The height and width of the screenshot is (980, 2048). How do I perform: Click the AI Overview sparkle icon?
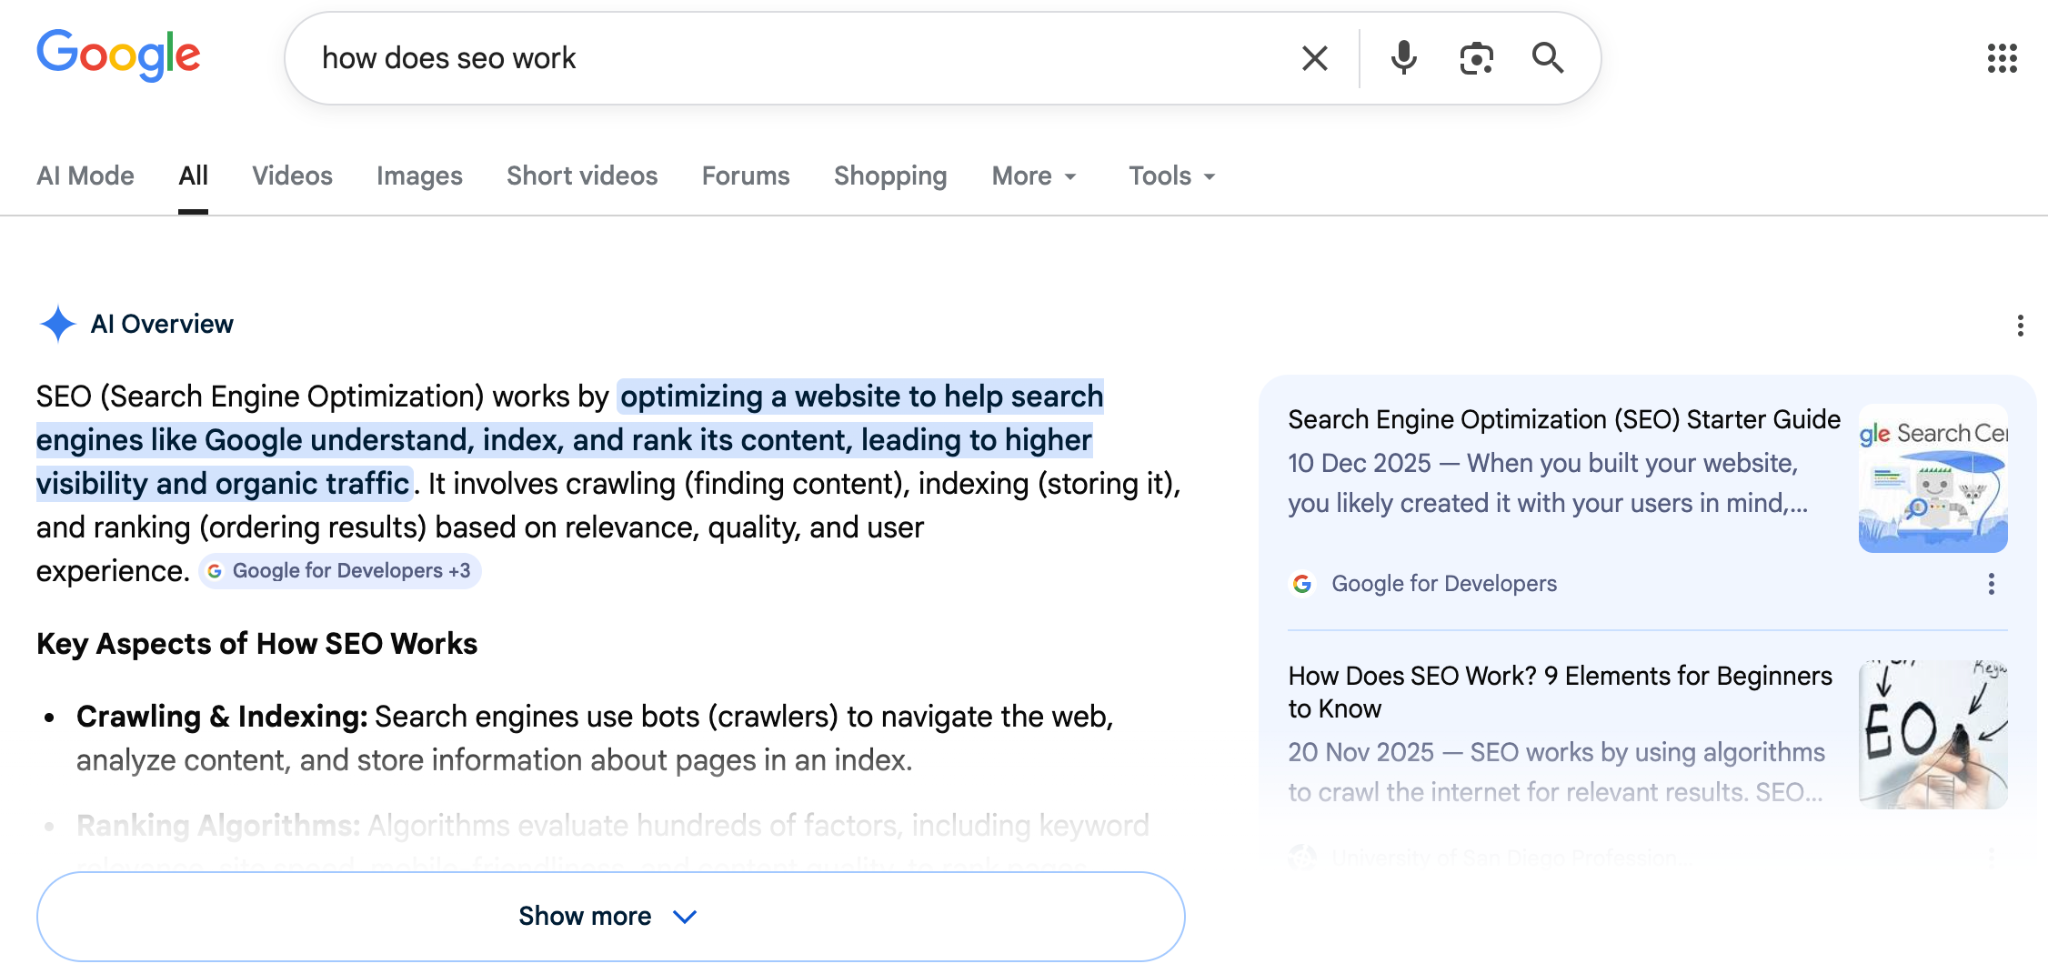[58, 324]
